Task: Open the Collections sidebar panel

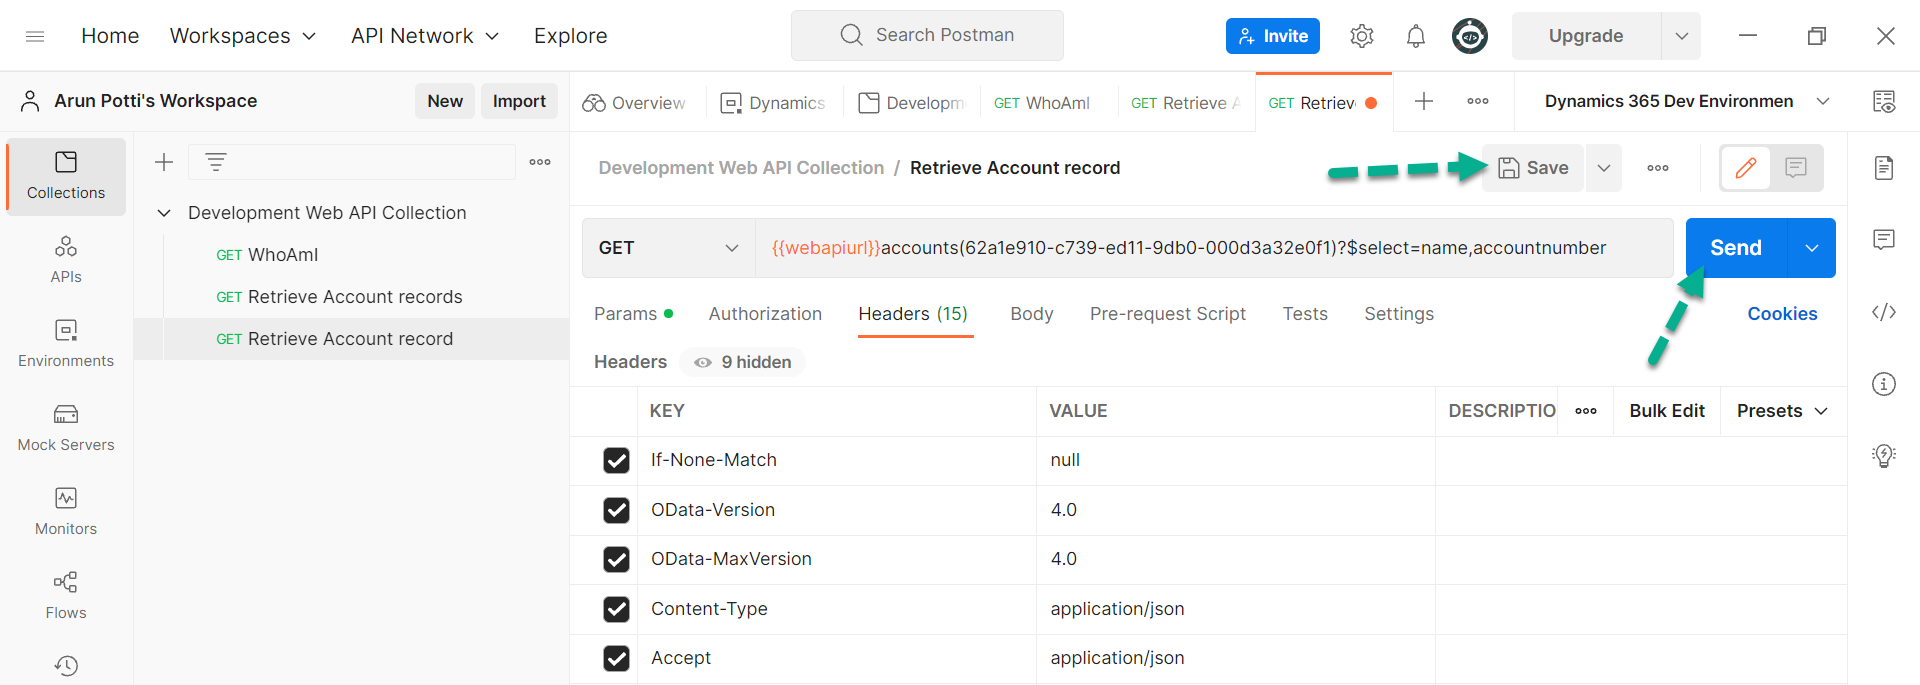Action: pyautogui.click(x=66, y=176)
